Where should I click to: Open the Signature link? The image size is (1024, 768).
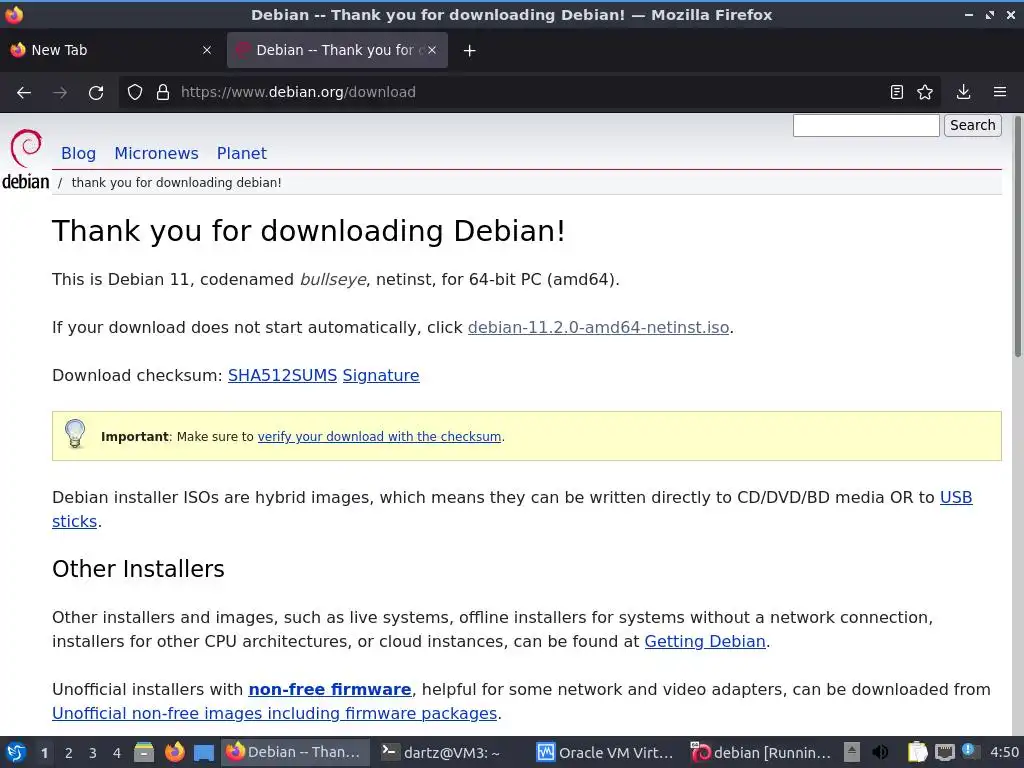coord(381,376)
